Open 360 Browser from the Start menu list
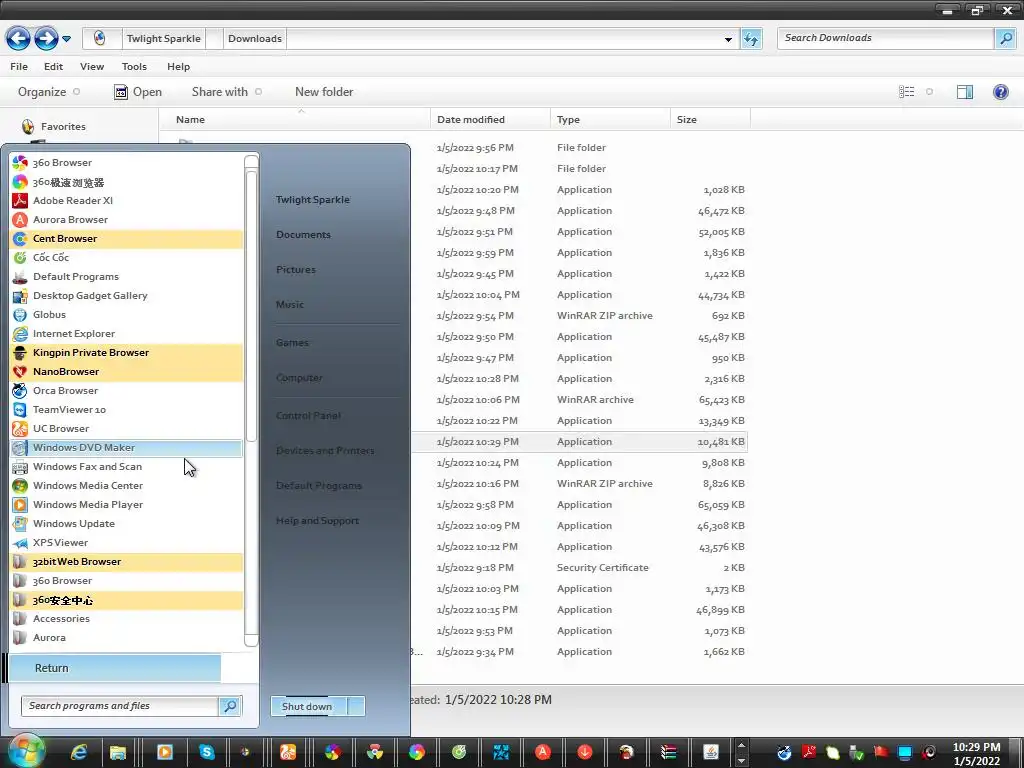Viewport: 1024px width, 768px height. (x=127, y=163)
